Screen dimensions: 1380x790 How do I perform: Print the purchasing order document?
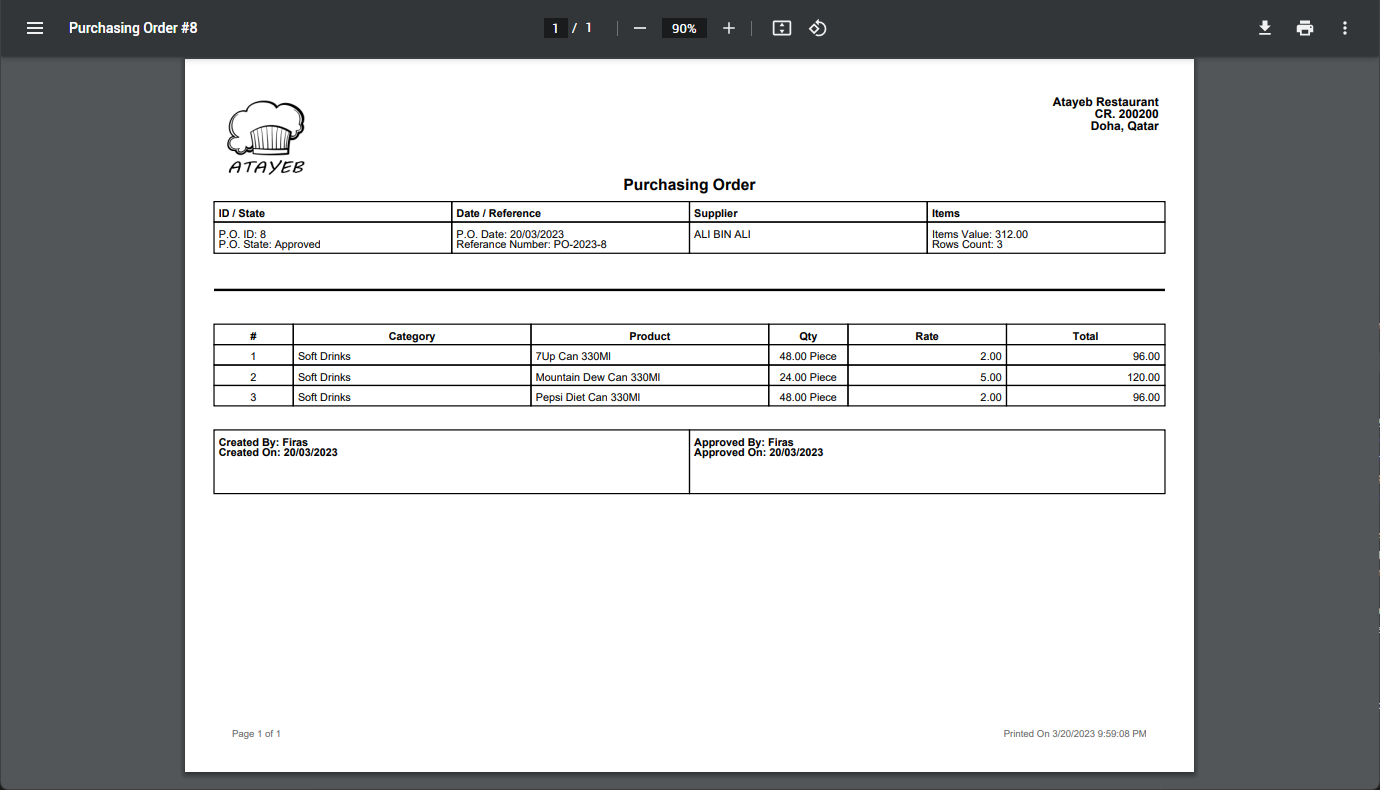pyautogui.click(x=1305, y=28)
